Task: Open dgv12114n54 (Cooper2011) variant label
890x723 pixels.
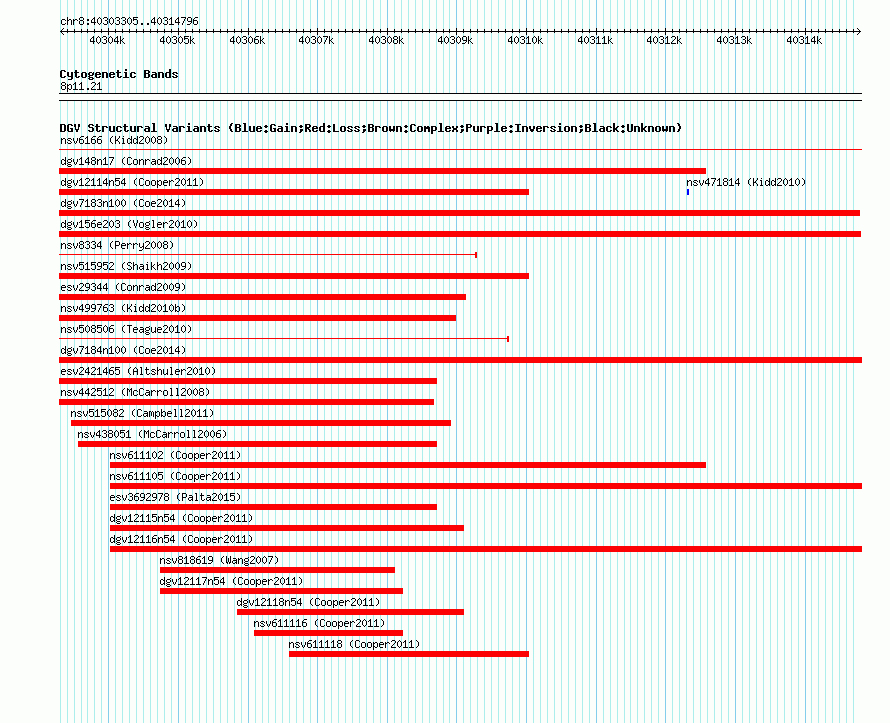Action: click(132, 182)
